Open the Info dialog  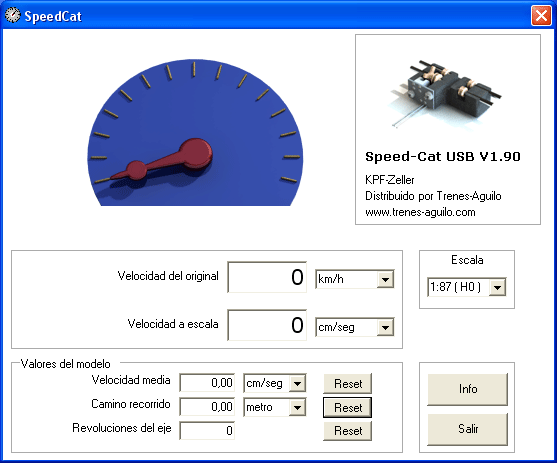point(467,389)
